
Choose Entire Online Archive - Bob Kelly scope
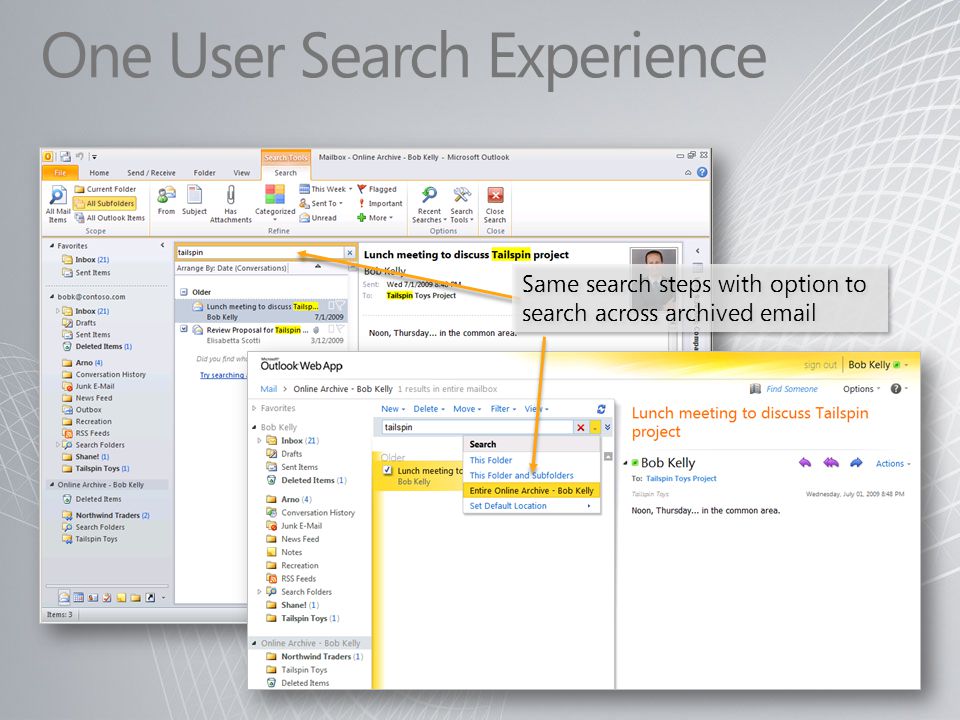531,491
